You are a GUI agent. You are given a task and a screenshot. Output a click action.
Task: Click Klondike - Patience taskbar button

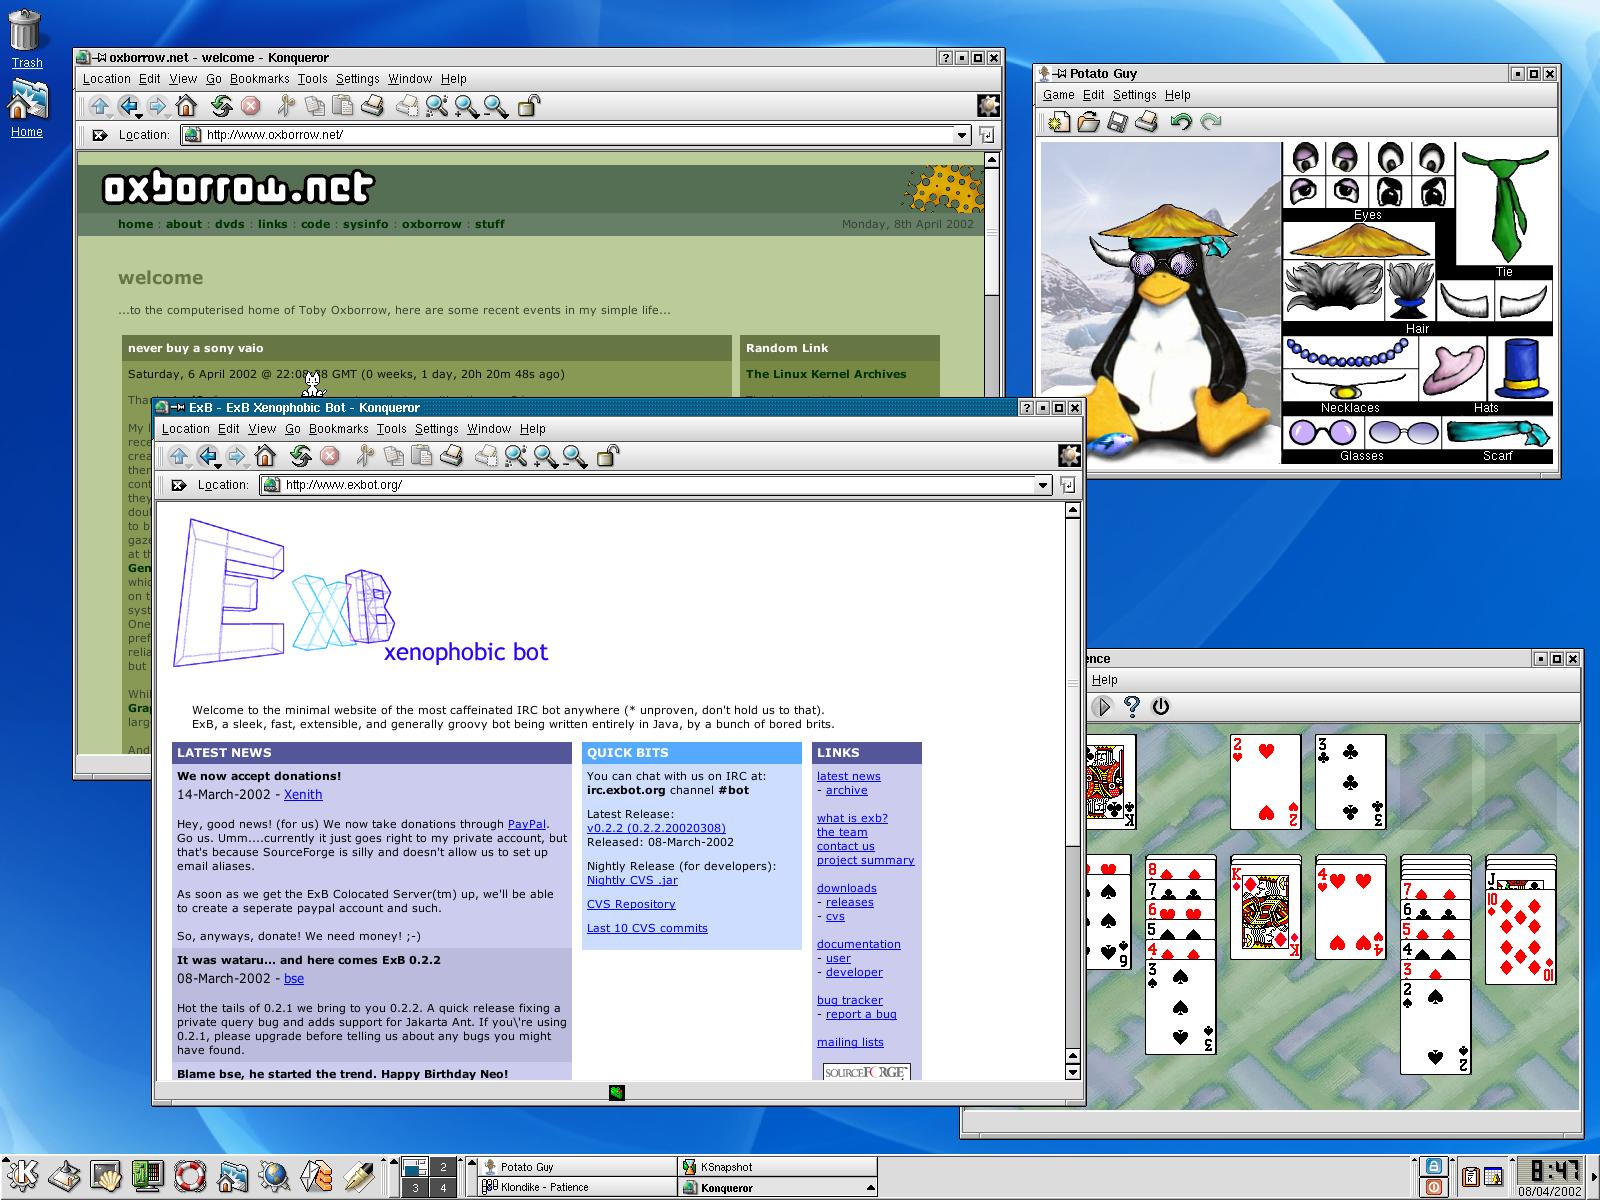coord(576,1188)
